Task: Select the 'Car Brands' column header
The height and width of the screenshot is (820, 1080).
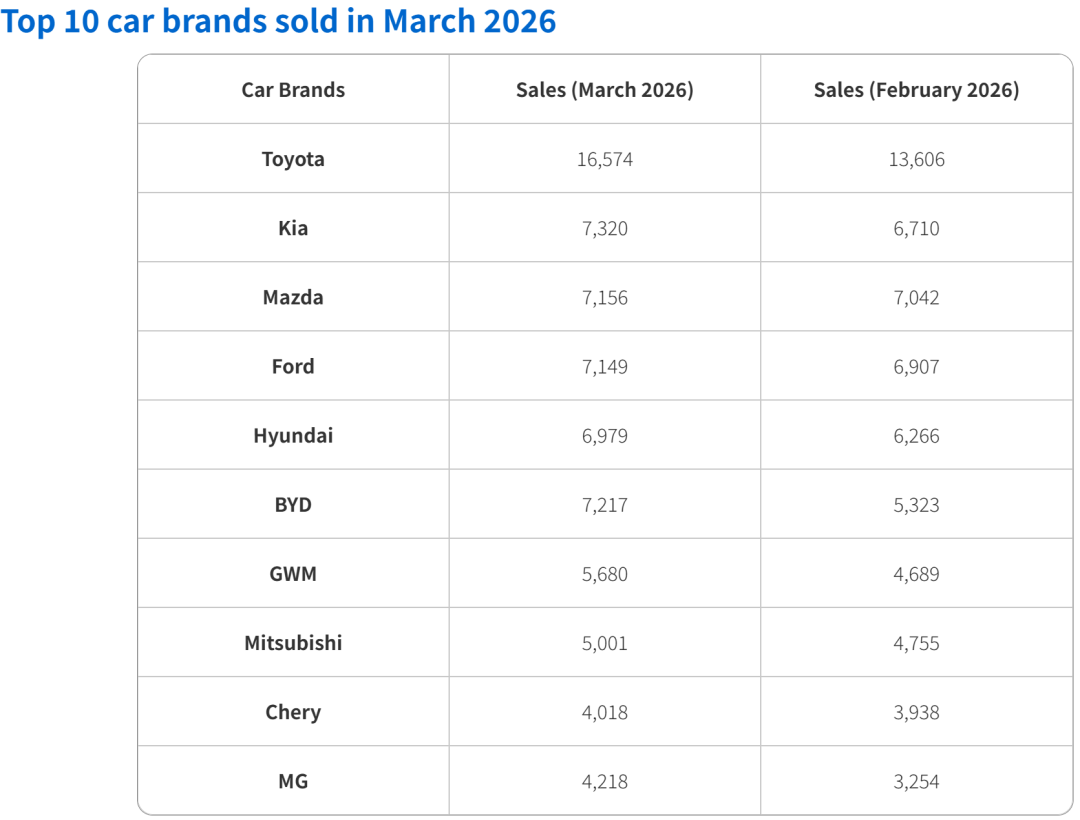Action: [x=293, y=90]
